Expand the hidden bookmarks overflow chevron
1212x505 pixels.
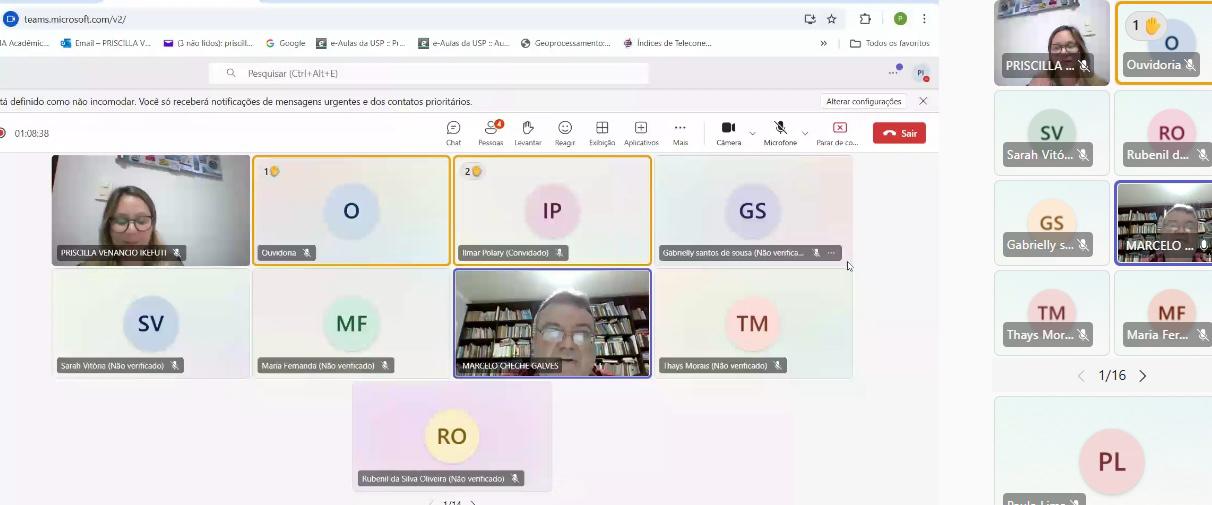(x=824, y=44)
